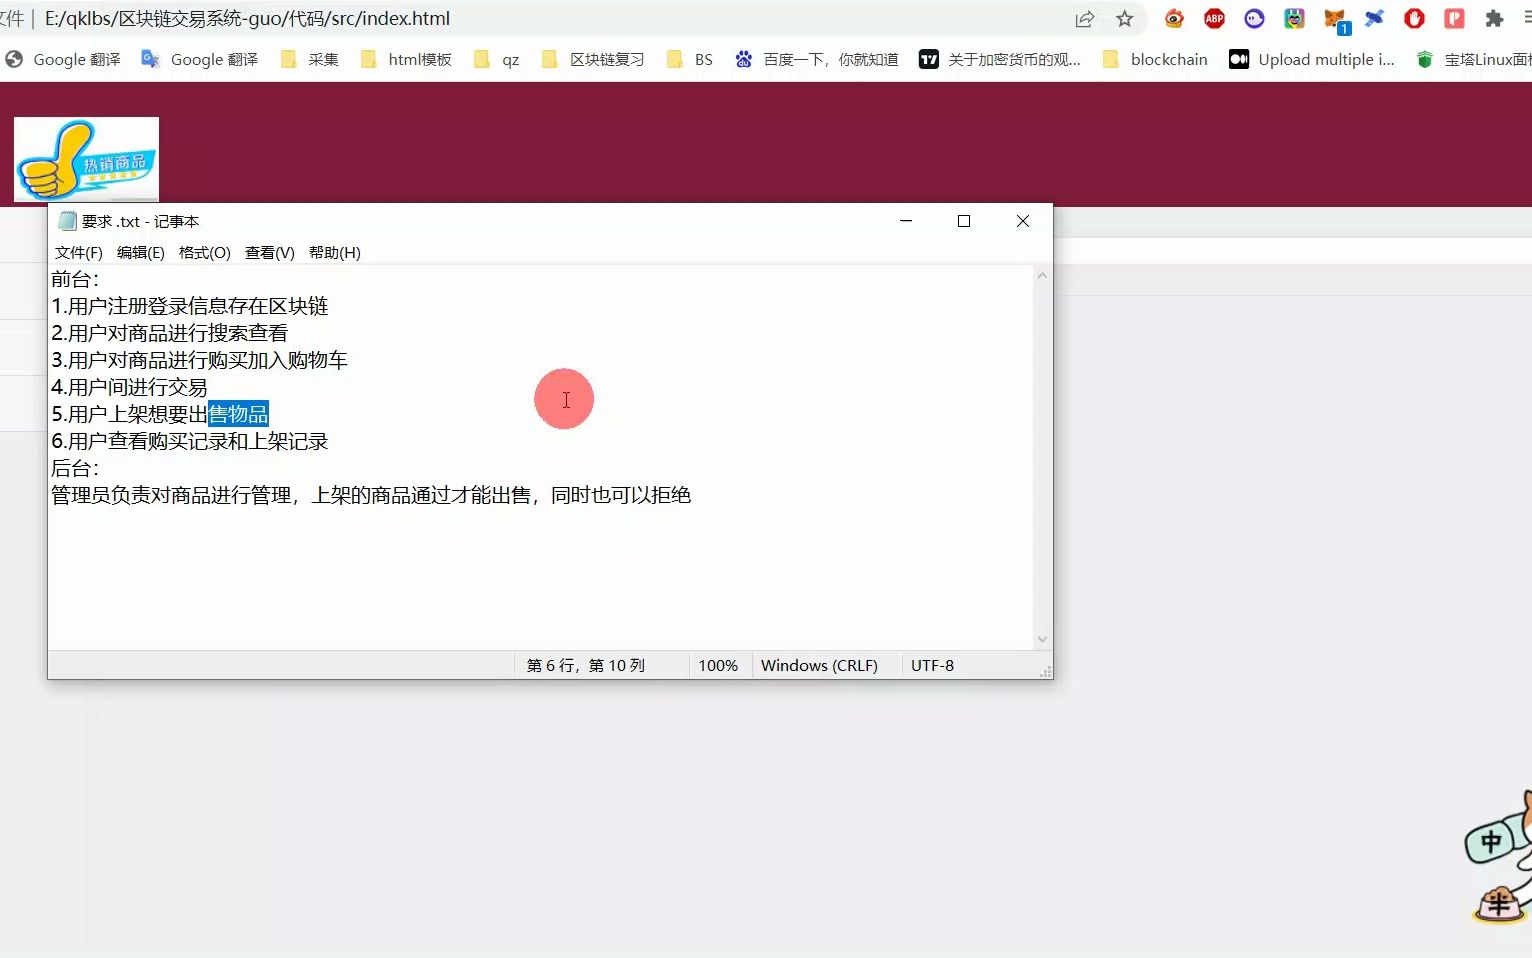Screen dimensions: 1532x958
Task: Open the 百度一下 bookmark
Action: [x=817, y=60]
